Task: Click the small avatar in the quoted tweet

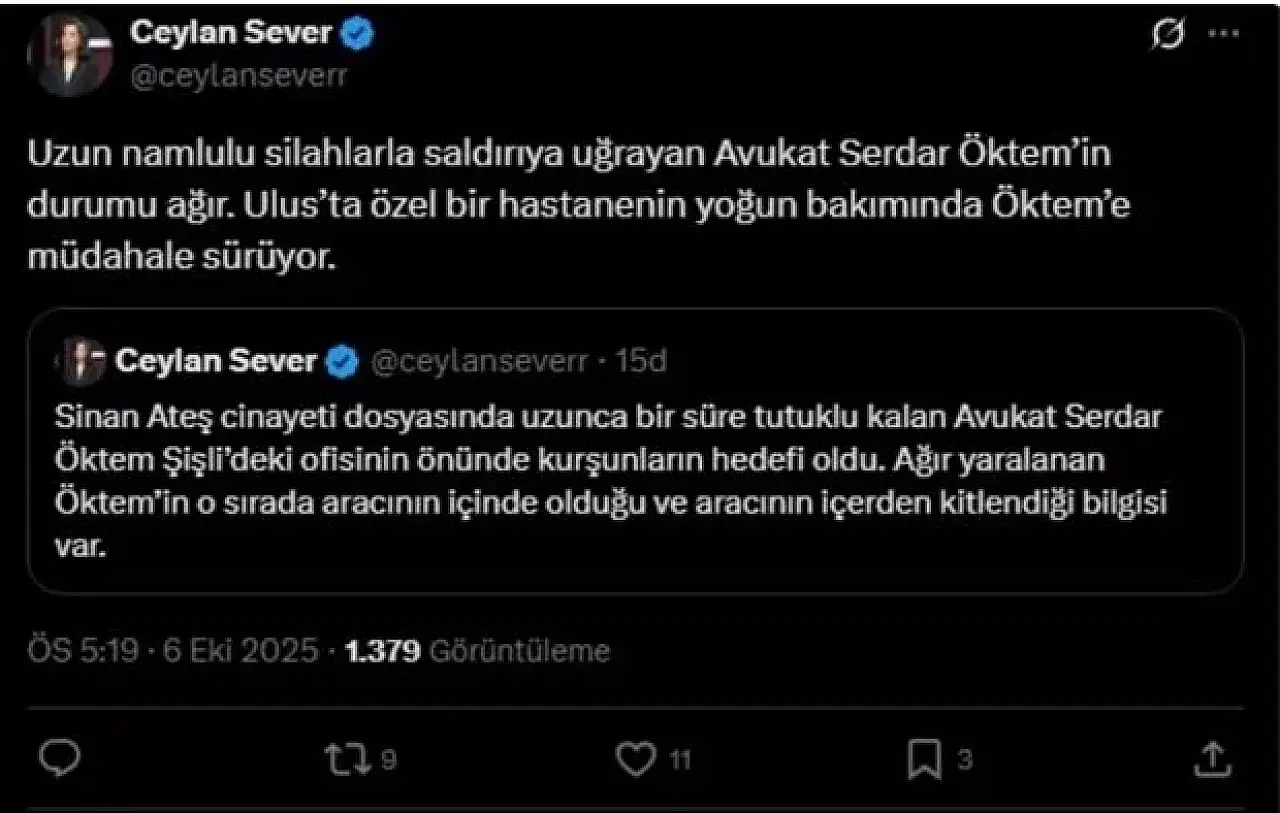Action: 85,362
